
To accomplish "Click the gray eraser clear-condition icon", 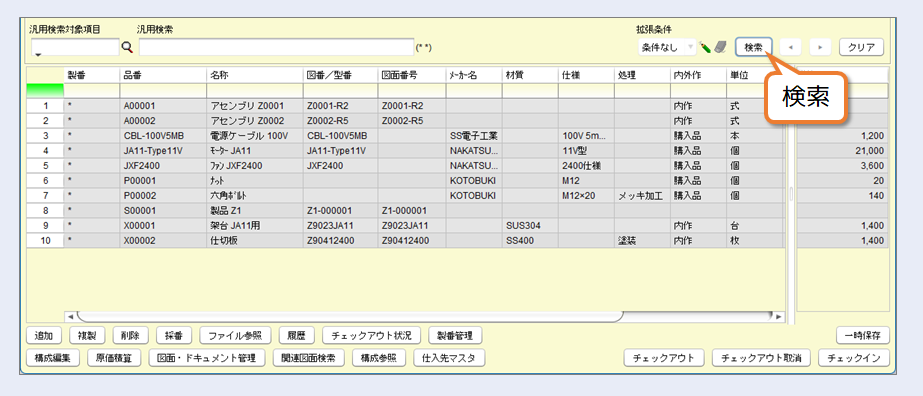I will pos(721,47).
